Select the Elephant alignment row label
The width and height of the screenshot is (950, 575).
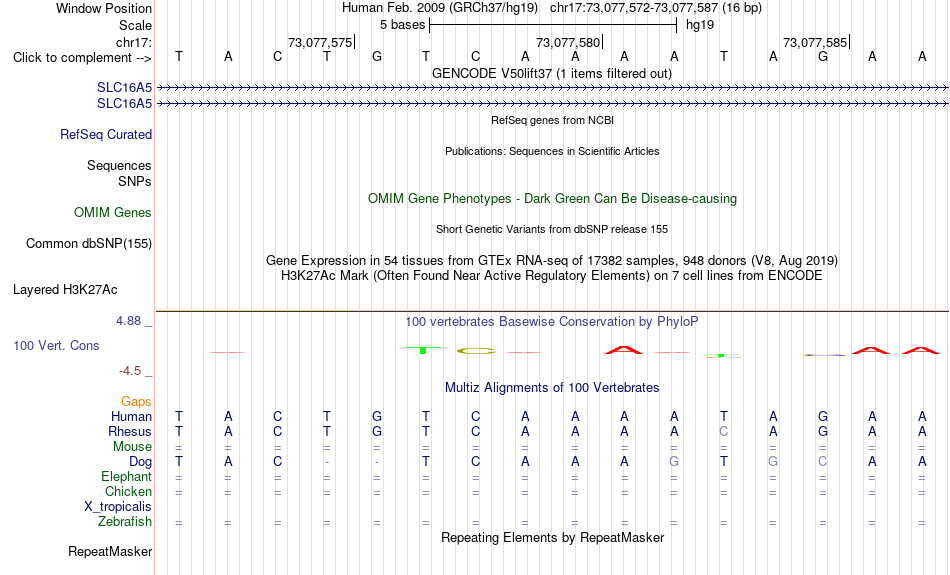click(127, 477)
